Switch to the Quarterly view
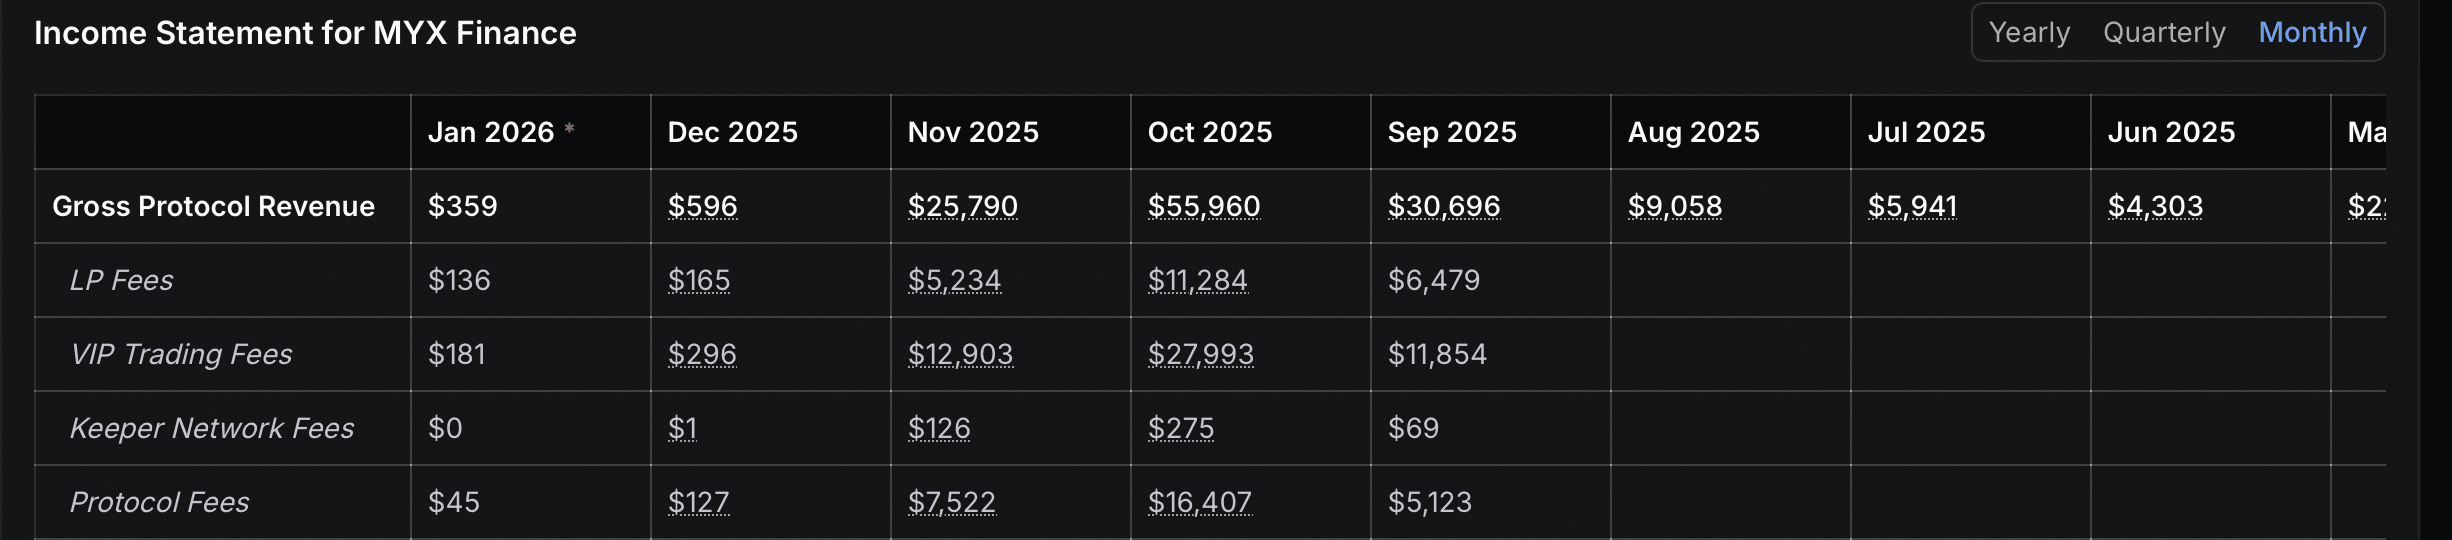2452x540 pixels. coord(2164,33)
